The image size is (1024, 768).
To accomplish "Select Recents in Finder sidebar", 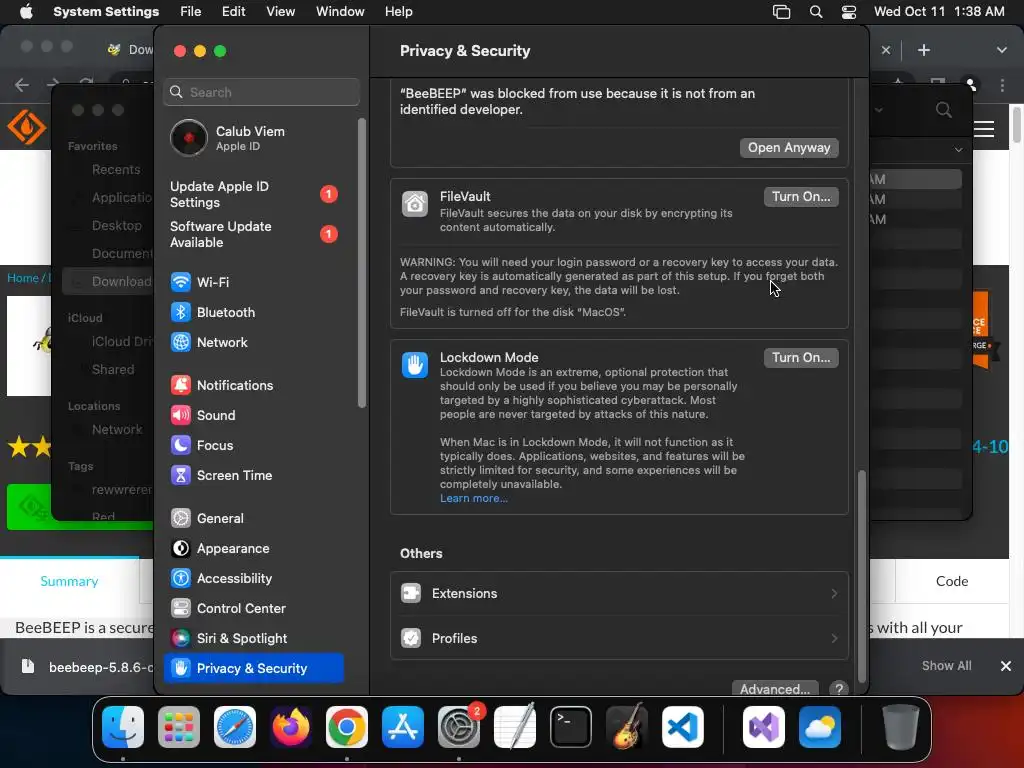I will tap(115, 170).
